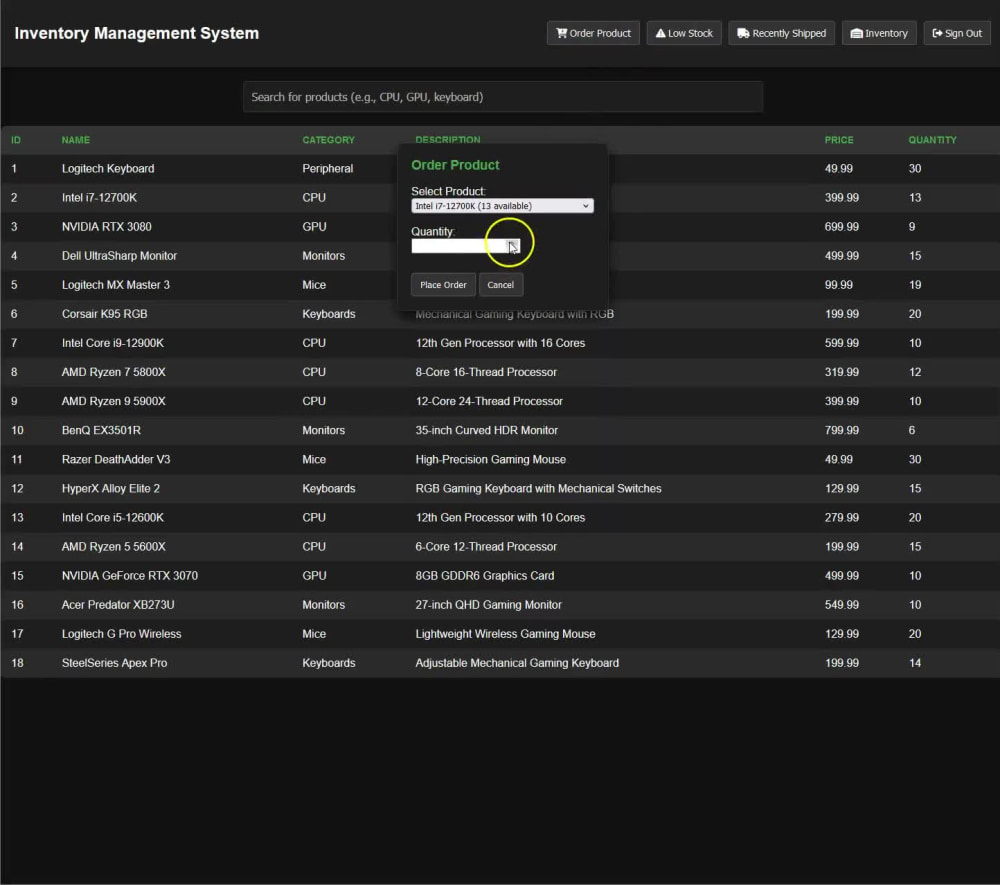Click Adjustable Mechanical Gaming Keyboard description
1000x885 pixels.
517,663
